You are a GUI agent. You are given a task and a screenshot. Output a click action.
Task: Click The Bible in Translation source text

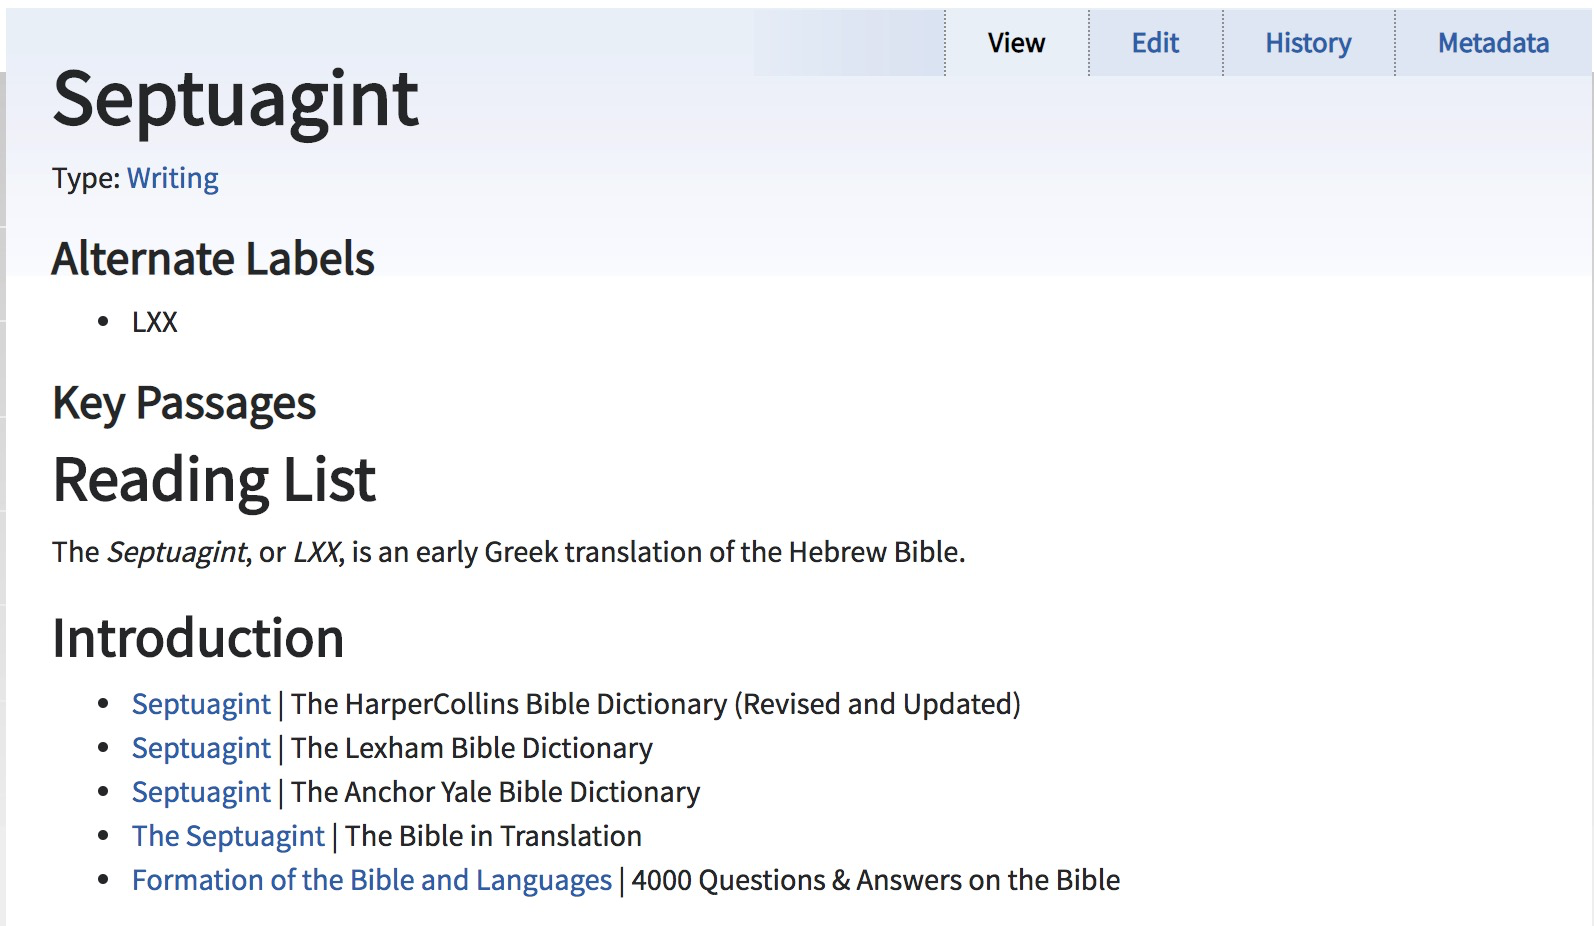coord(493,836)
